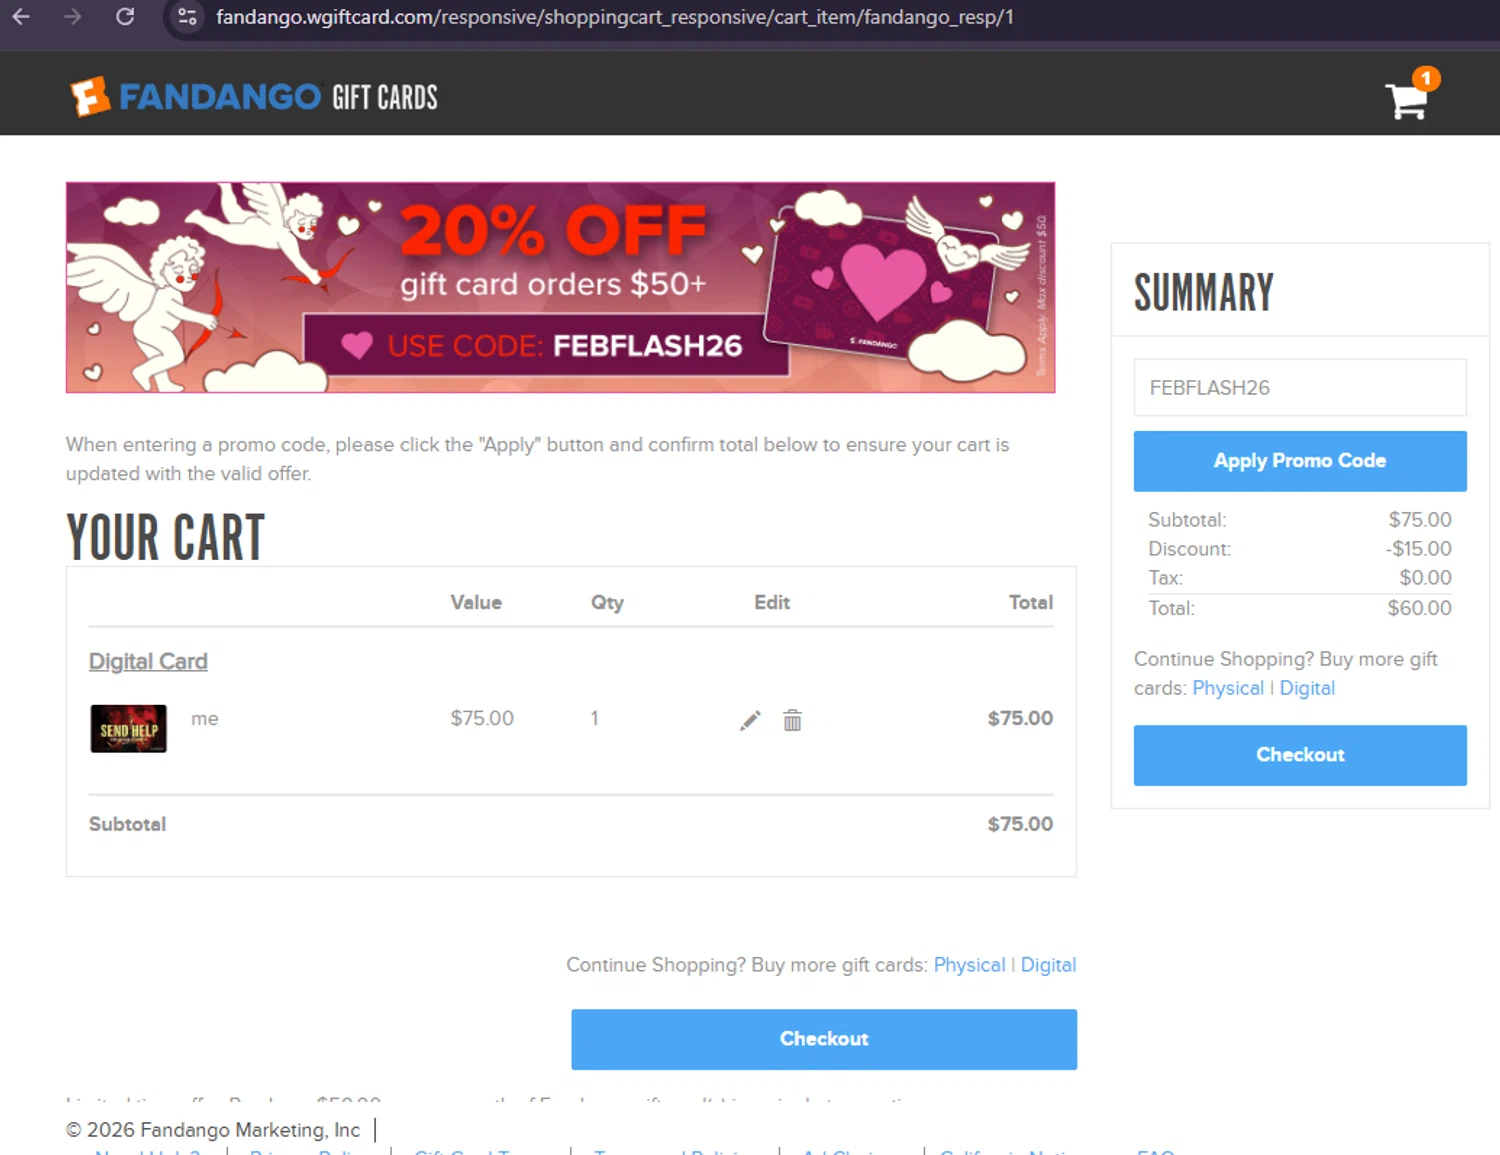Image resolution: width=1500 pixels, height=1155 pixels.
Task: Click the Fandango Gift Cards logo
Action: click(254, 97)
